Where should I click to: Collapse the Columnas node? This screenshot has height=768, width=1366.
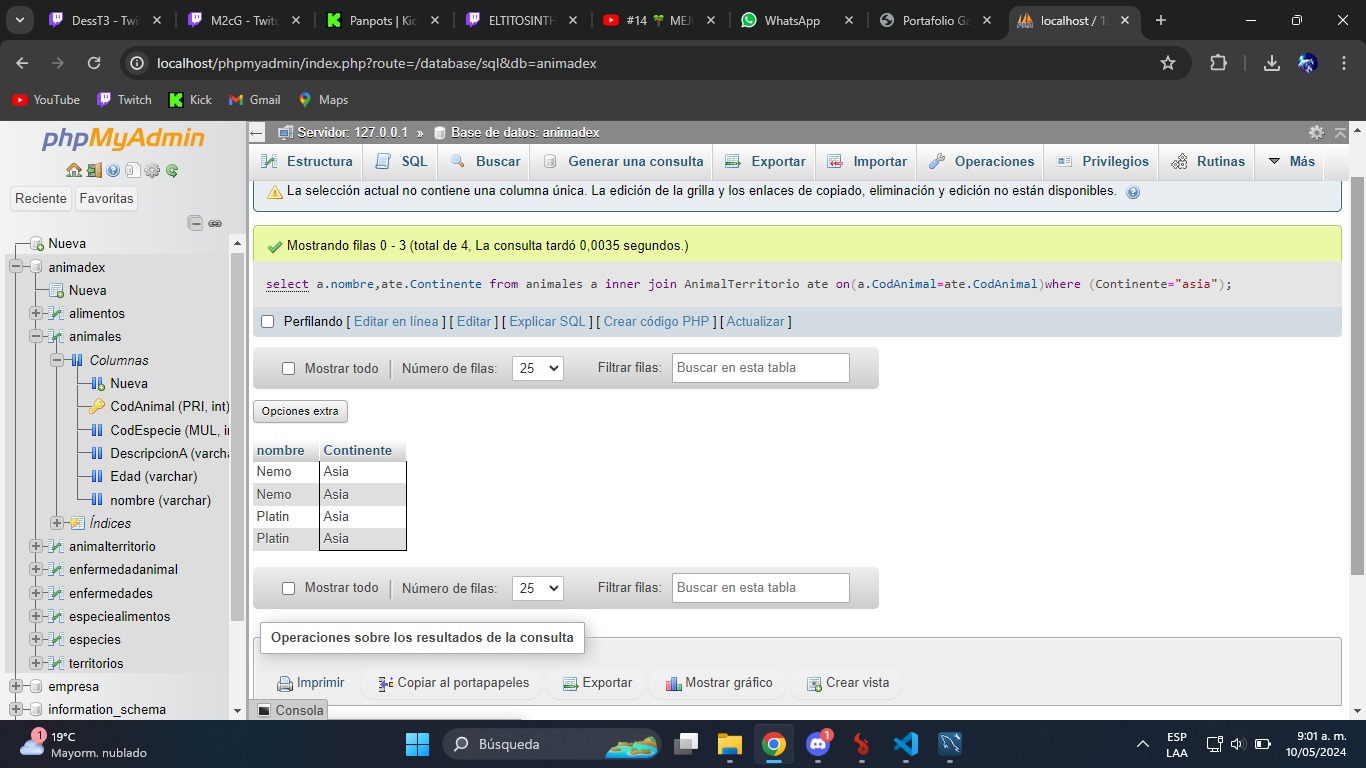pos(57,360)
